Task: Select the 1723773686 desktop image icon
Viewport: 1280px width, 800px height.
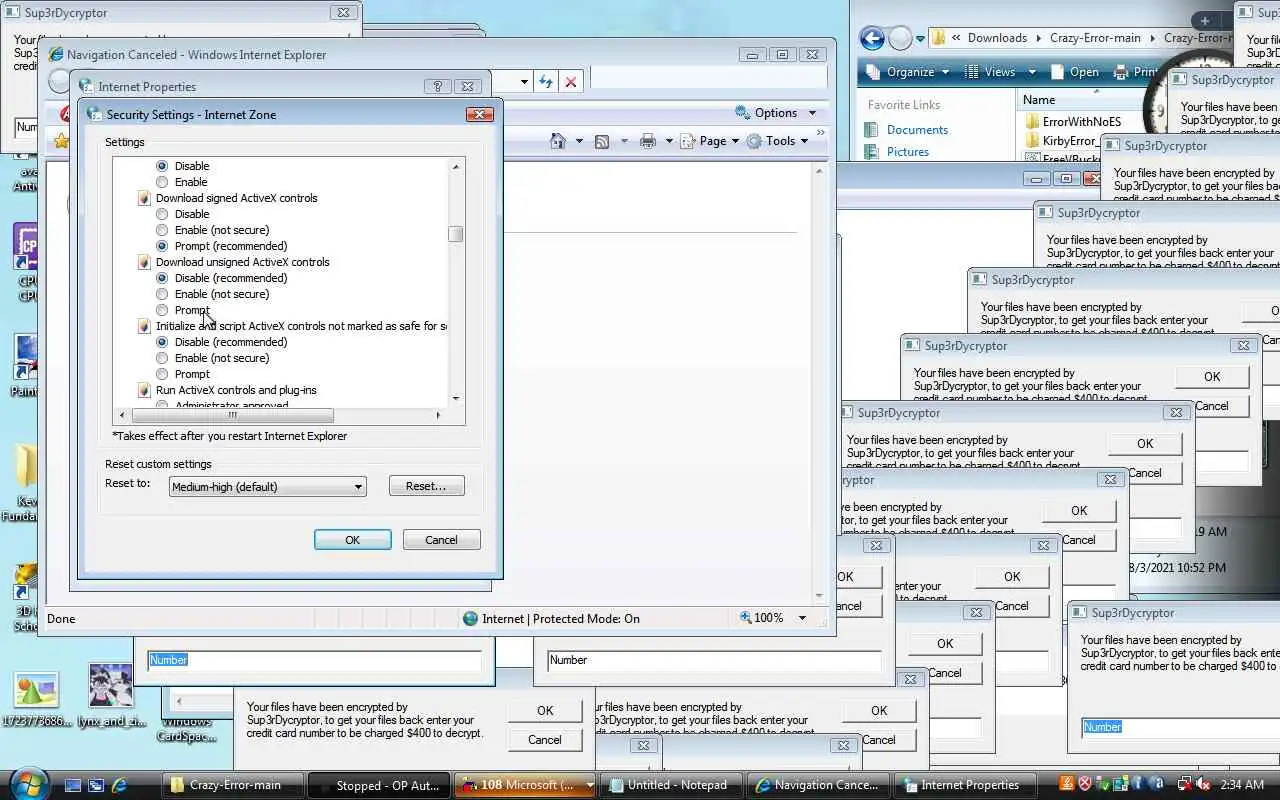Action: 36,690
